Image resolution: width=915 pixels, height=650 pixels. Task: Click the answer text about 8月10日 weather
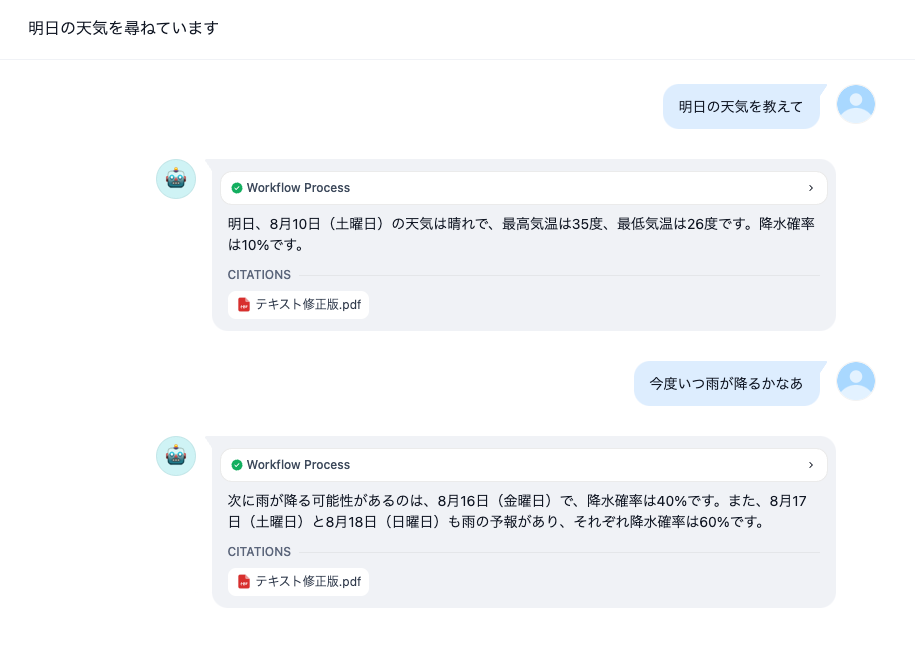(520, 234)
